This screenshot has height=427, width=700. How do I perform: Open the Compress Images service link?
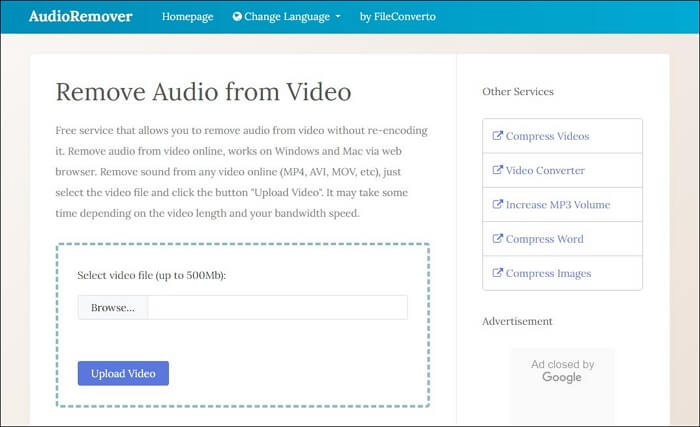pos(548,273)
